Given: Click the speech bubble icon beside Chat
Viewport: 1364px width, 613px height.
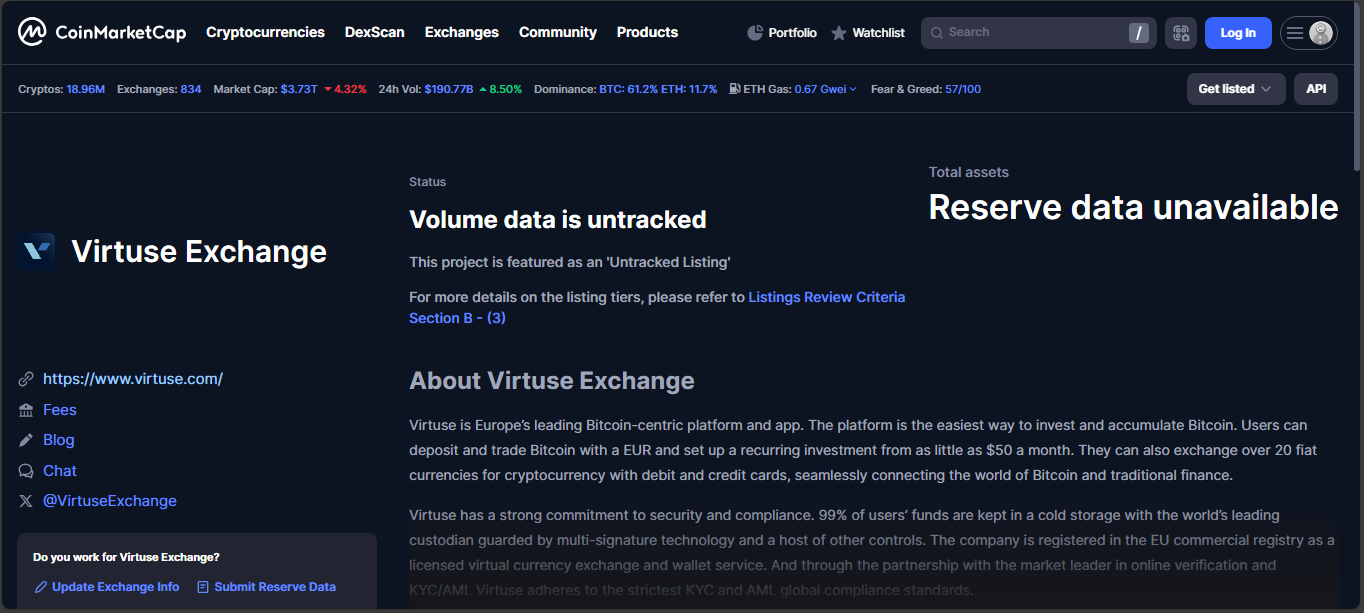Looking at the screenshot, I should tap(26, 471).
